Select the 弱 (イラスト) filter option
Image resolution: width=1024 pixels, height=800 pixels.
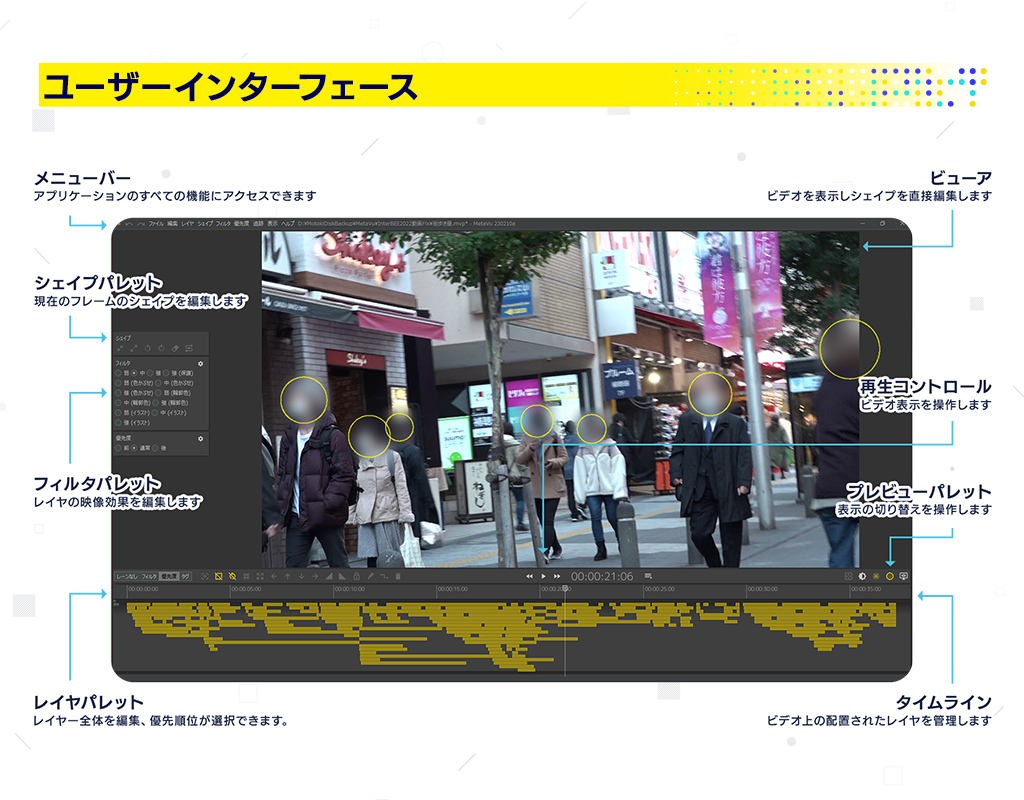pos(133,413)
